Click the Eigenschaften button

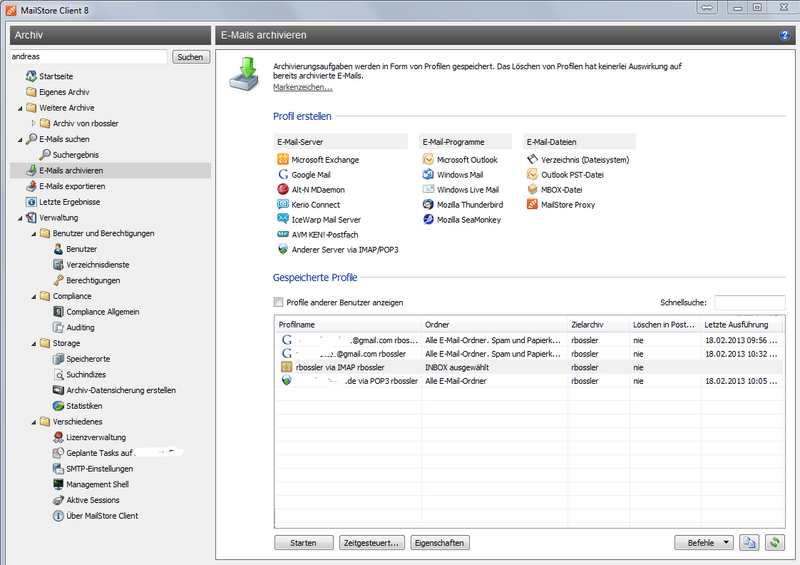point(439,543)
